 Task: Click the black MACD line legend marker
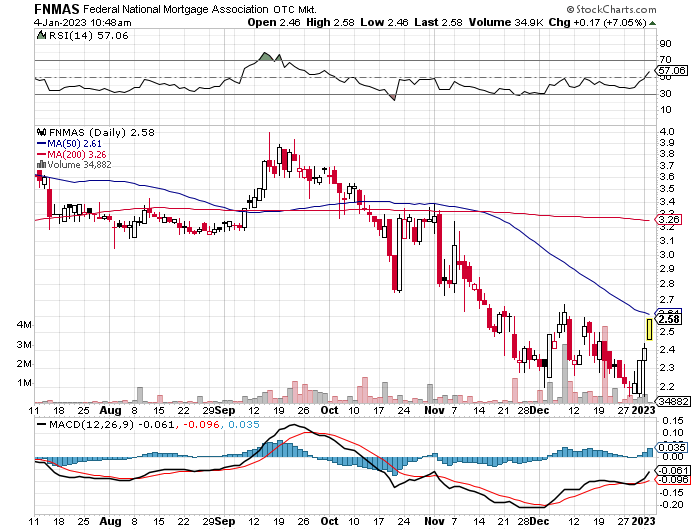pos(42,425)
